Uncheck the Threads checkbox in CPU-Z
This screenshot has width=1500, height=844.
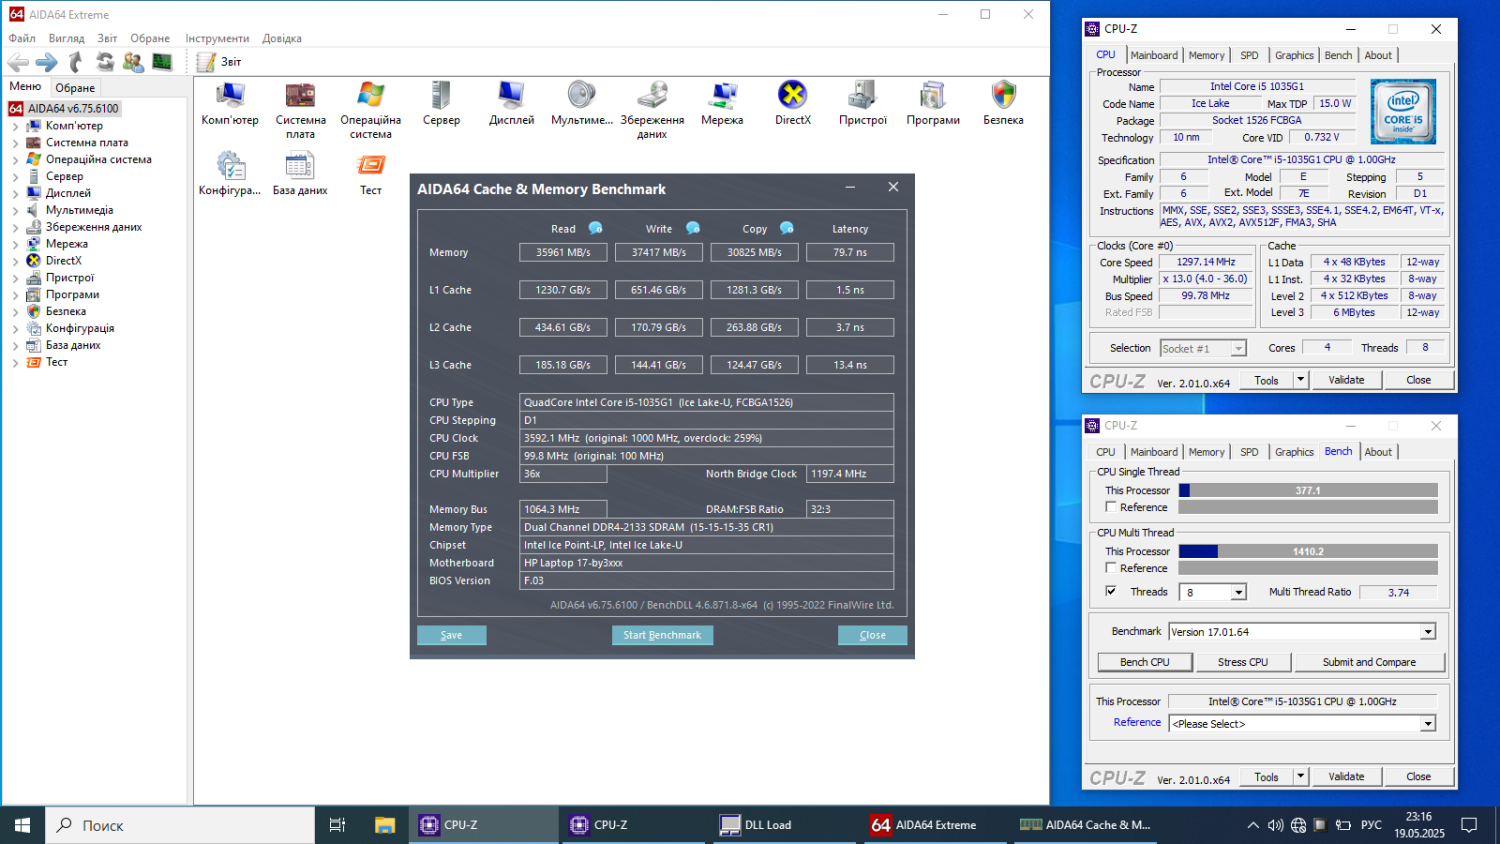tap(1111, 592)
